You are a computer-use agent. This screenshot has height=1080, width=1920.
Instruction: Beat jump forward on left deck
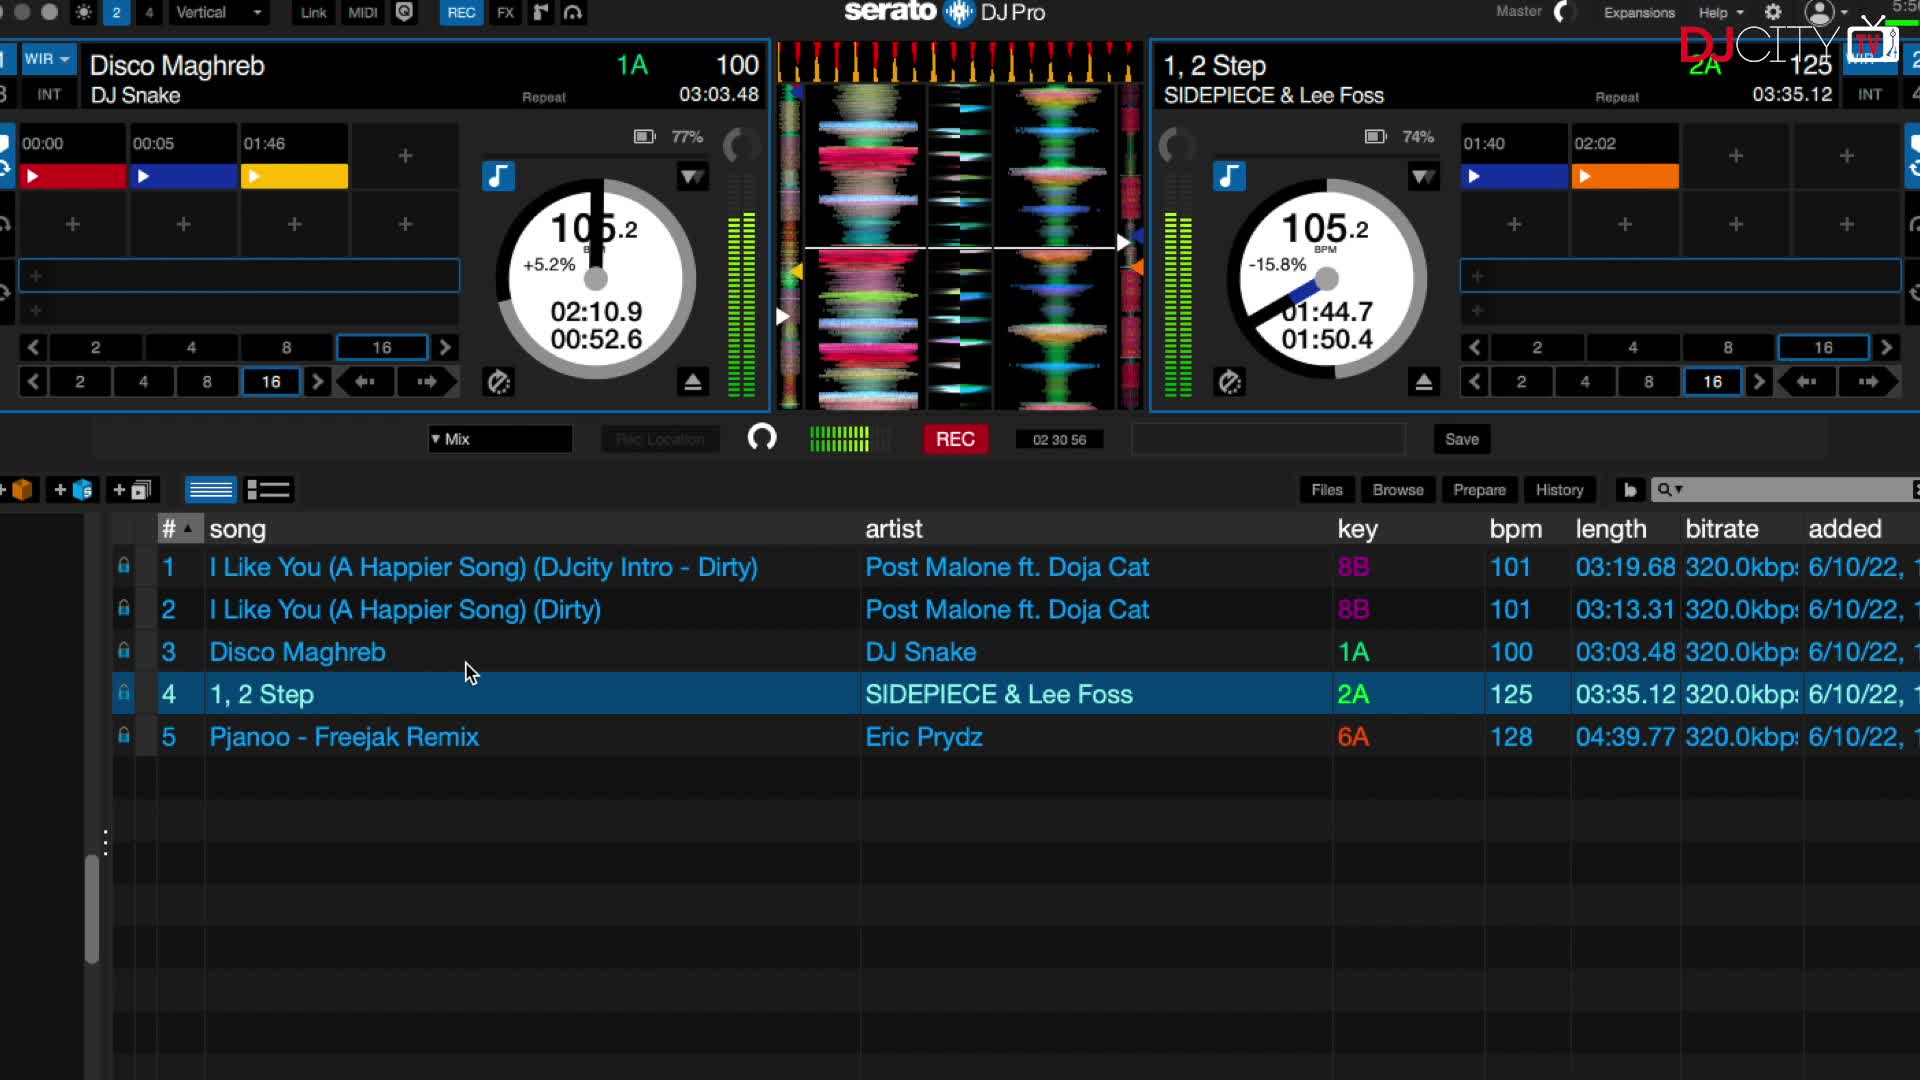pyautogui.click(x=427, y=382)
